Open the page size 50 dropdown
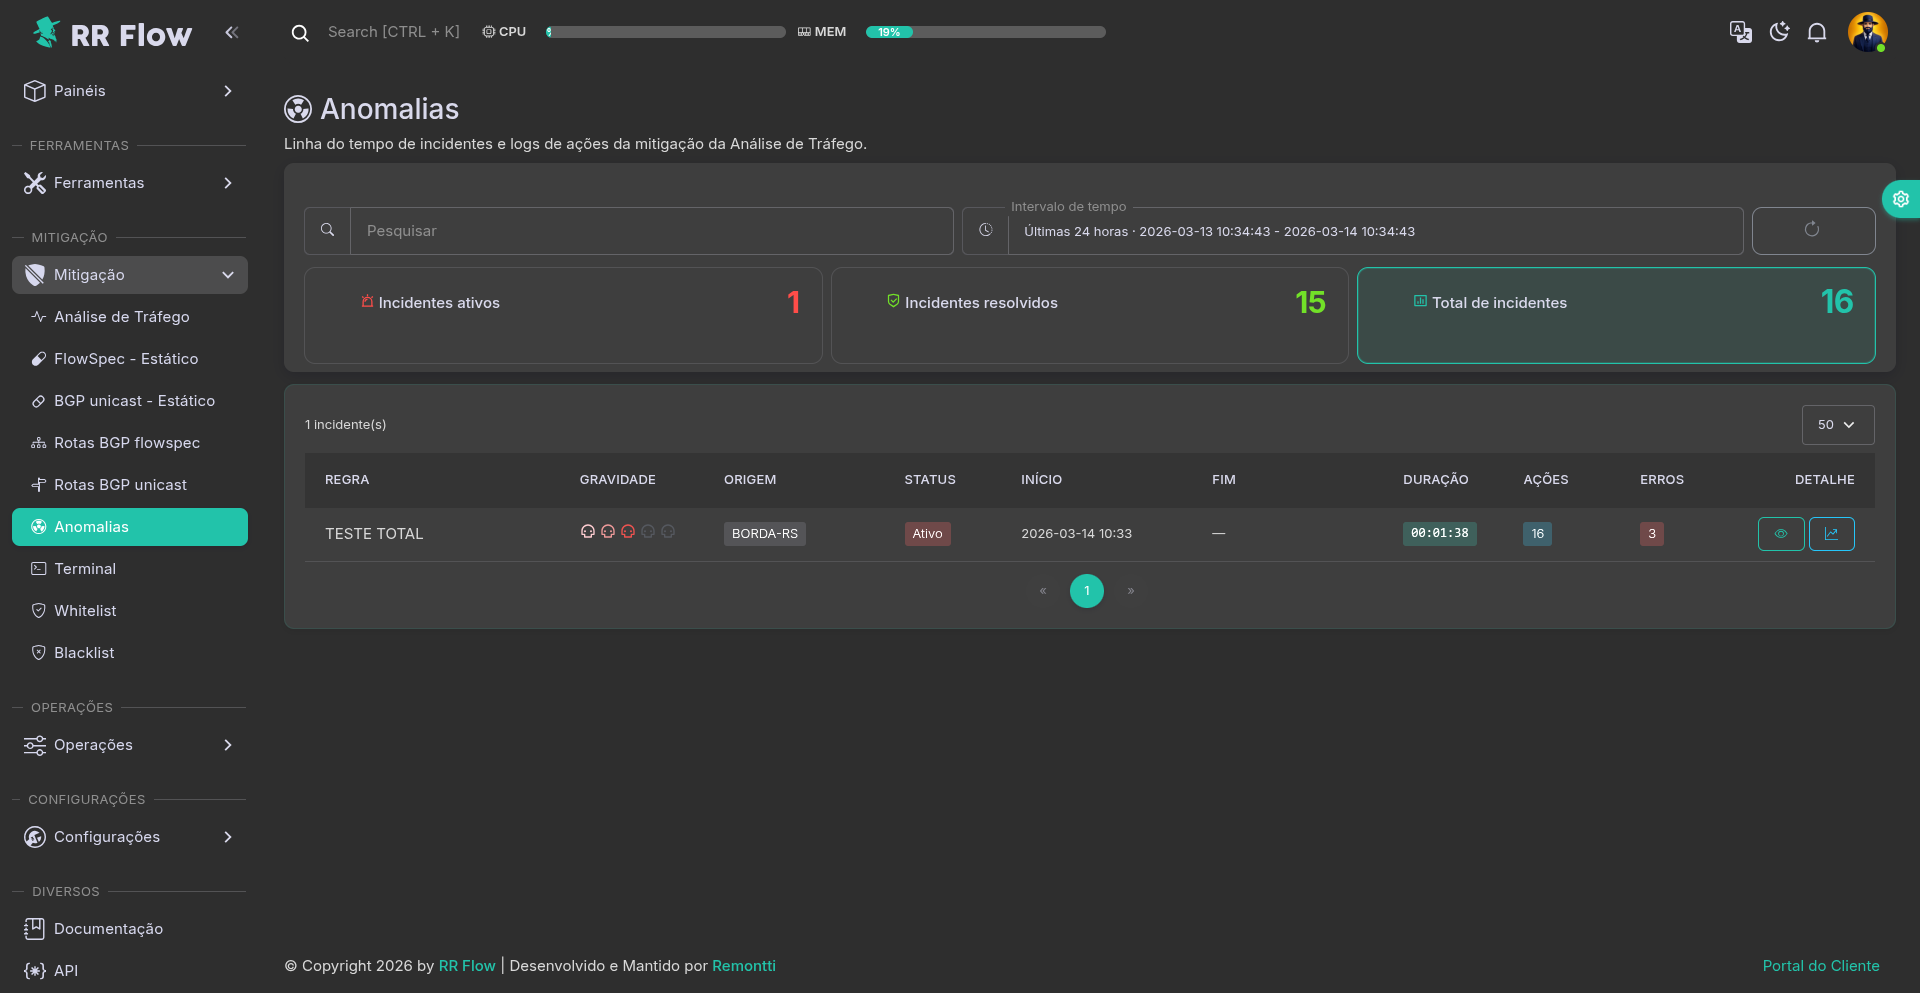 coord(1837,425)
